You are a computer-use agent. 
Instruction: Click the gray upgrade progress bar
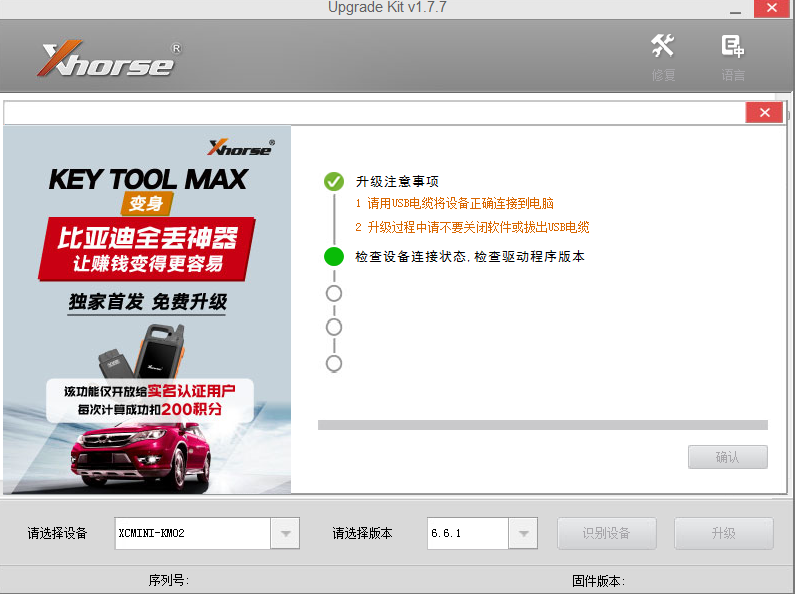543,425
